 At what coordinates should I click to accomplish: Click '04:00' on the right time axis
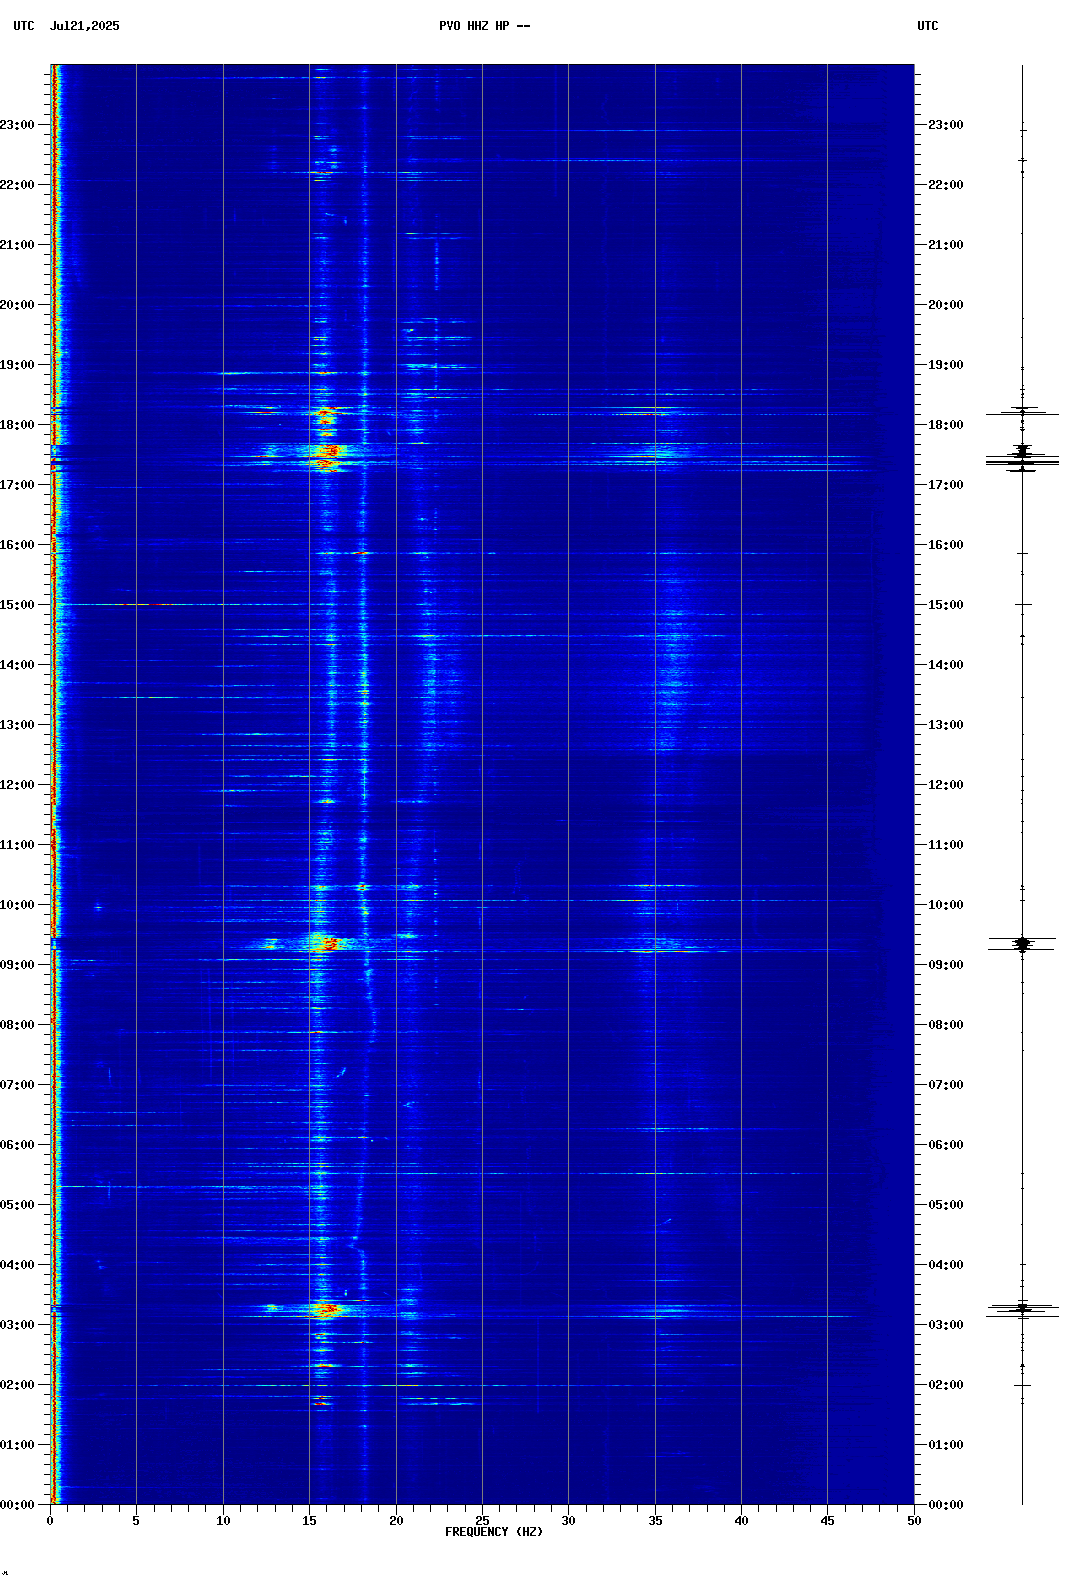click(946, 1265)
